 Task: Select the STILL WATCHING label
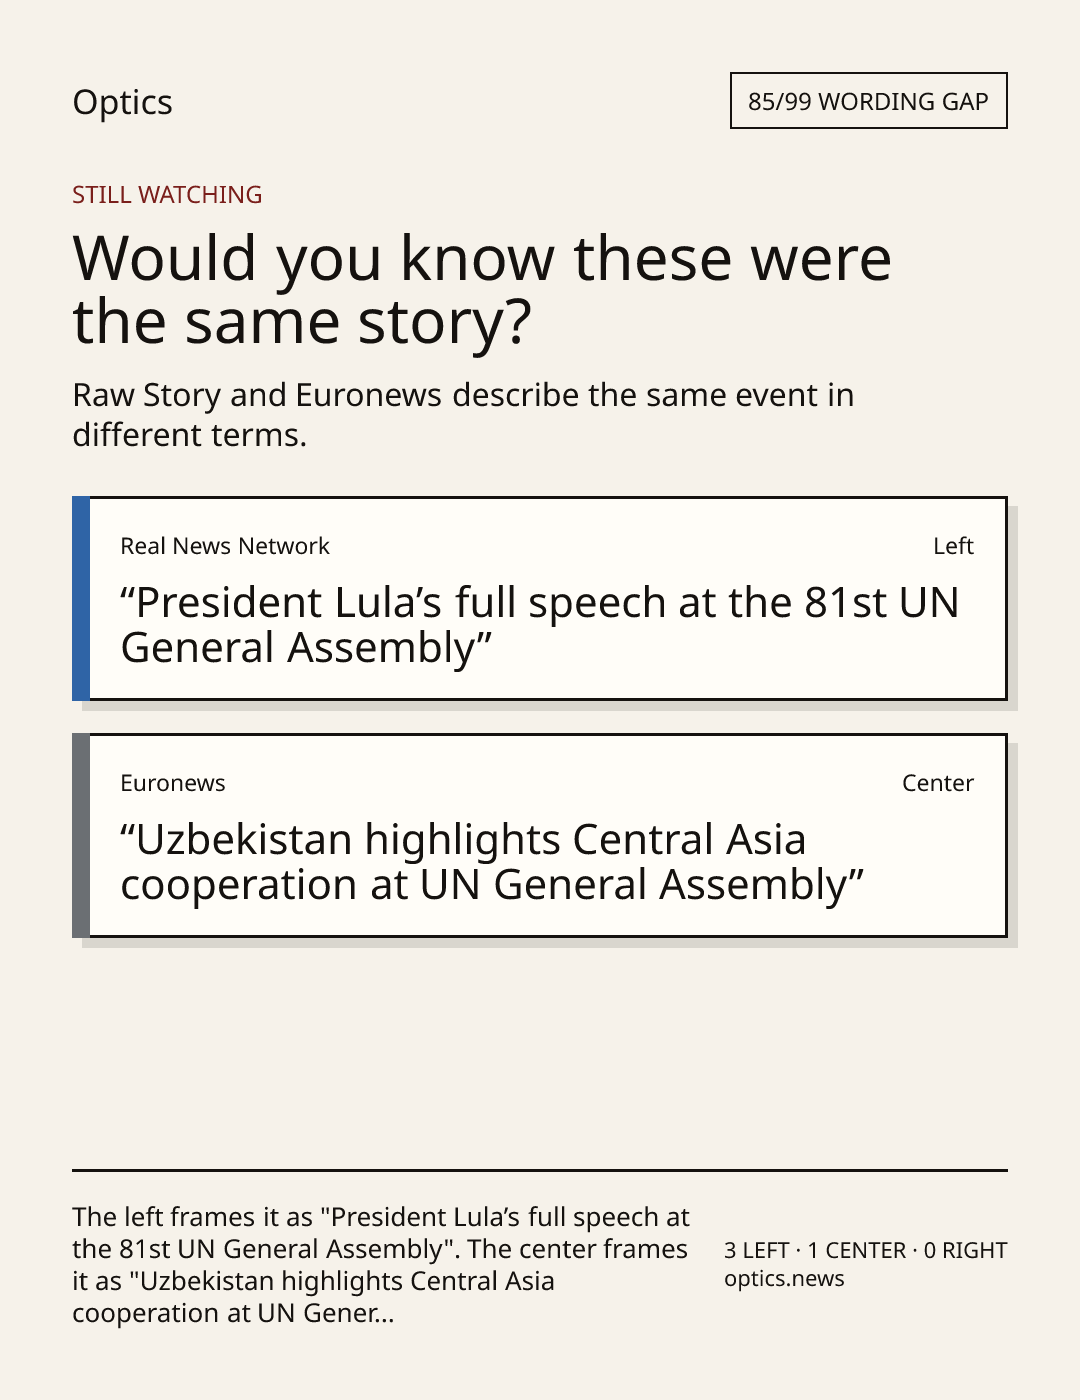pos(167,195)
